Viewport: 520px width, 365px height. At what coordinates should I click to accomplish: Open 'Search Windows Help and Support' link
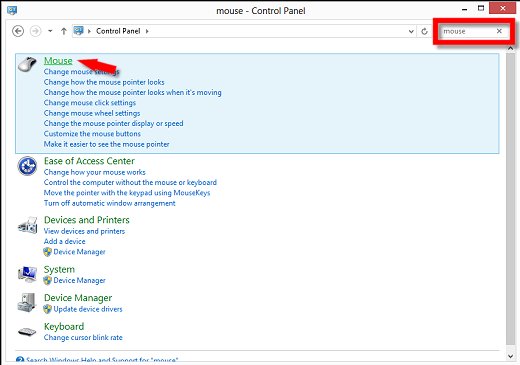[x=102, y=360]
